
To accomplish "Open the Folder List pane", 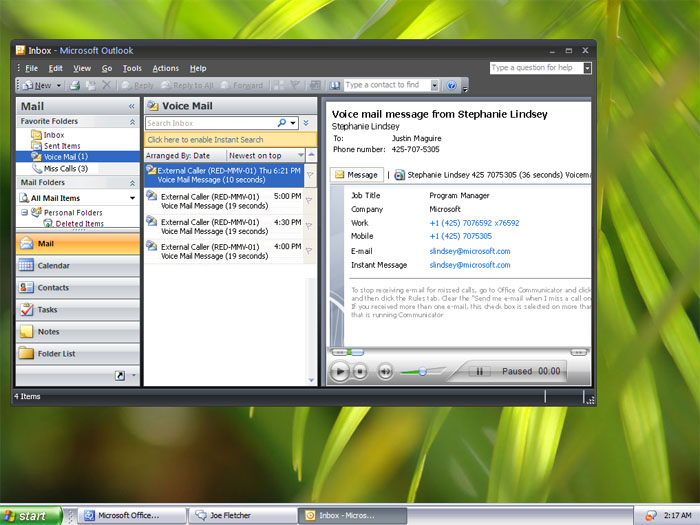I will coord(78,354).
